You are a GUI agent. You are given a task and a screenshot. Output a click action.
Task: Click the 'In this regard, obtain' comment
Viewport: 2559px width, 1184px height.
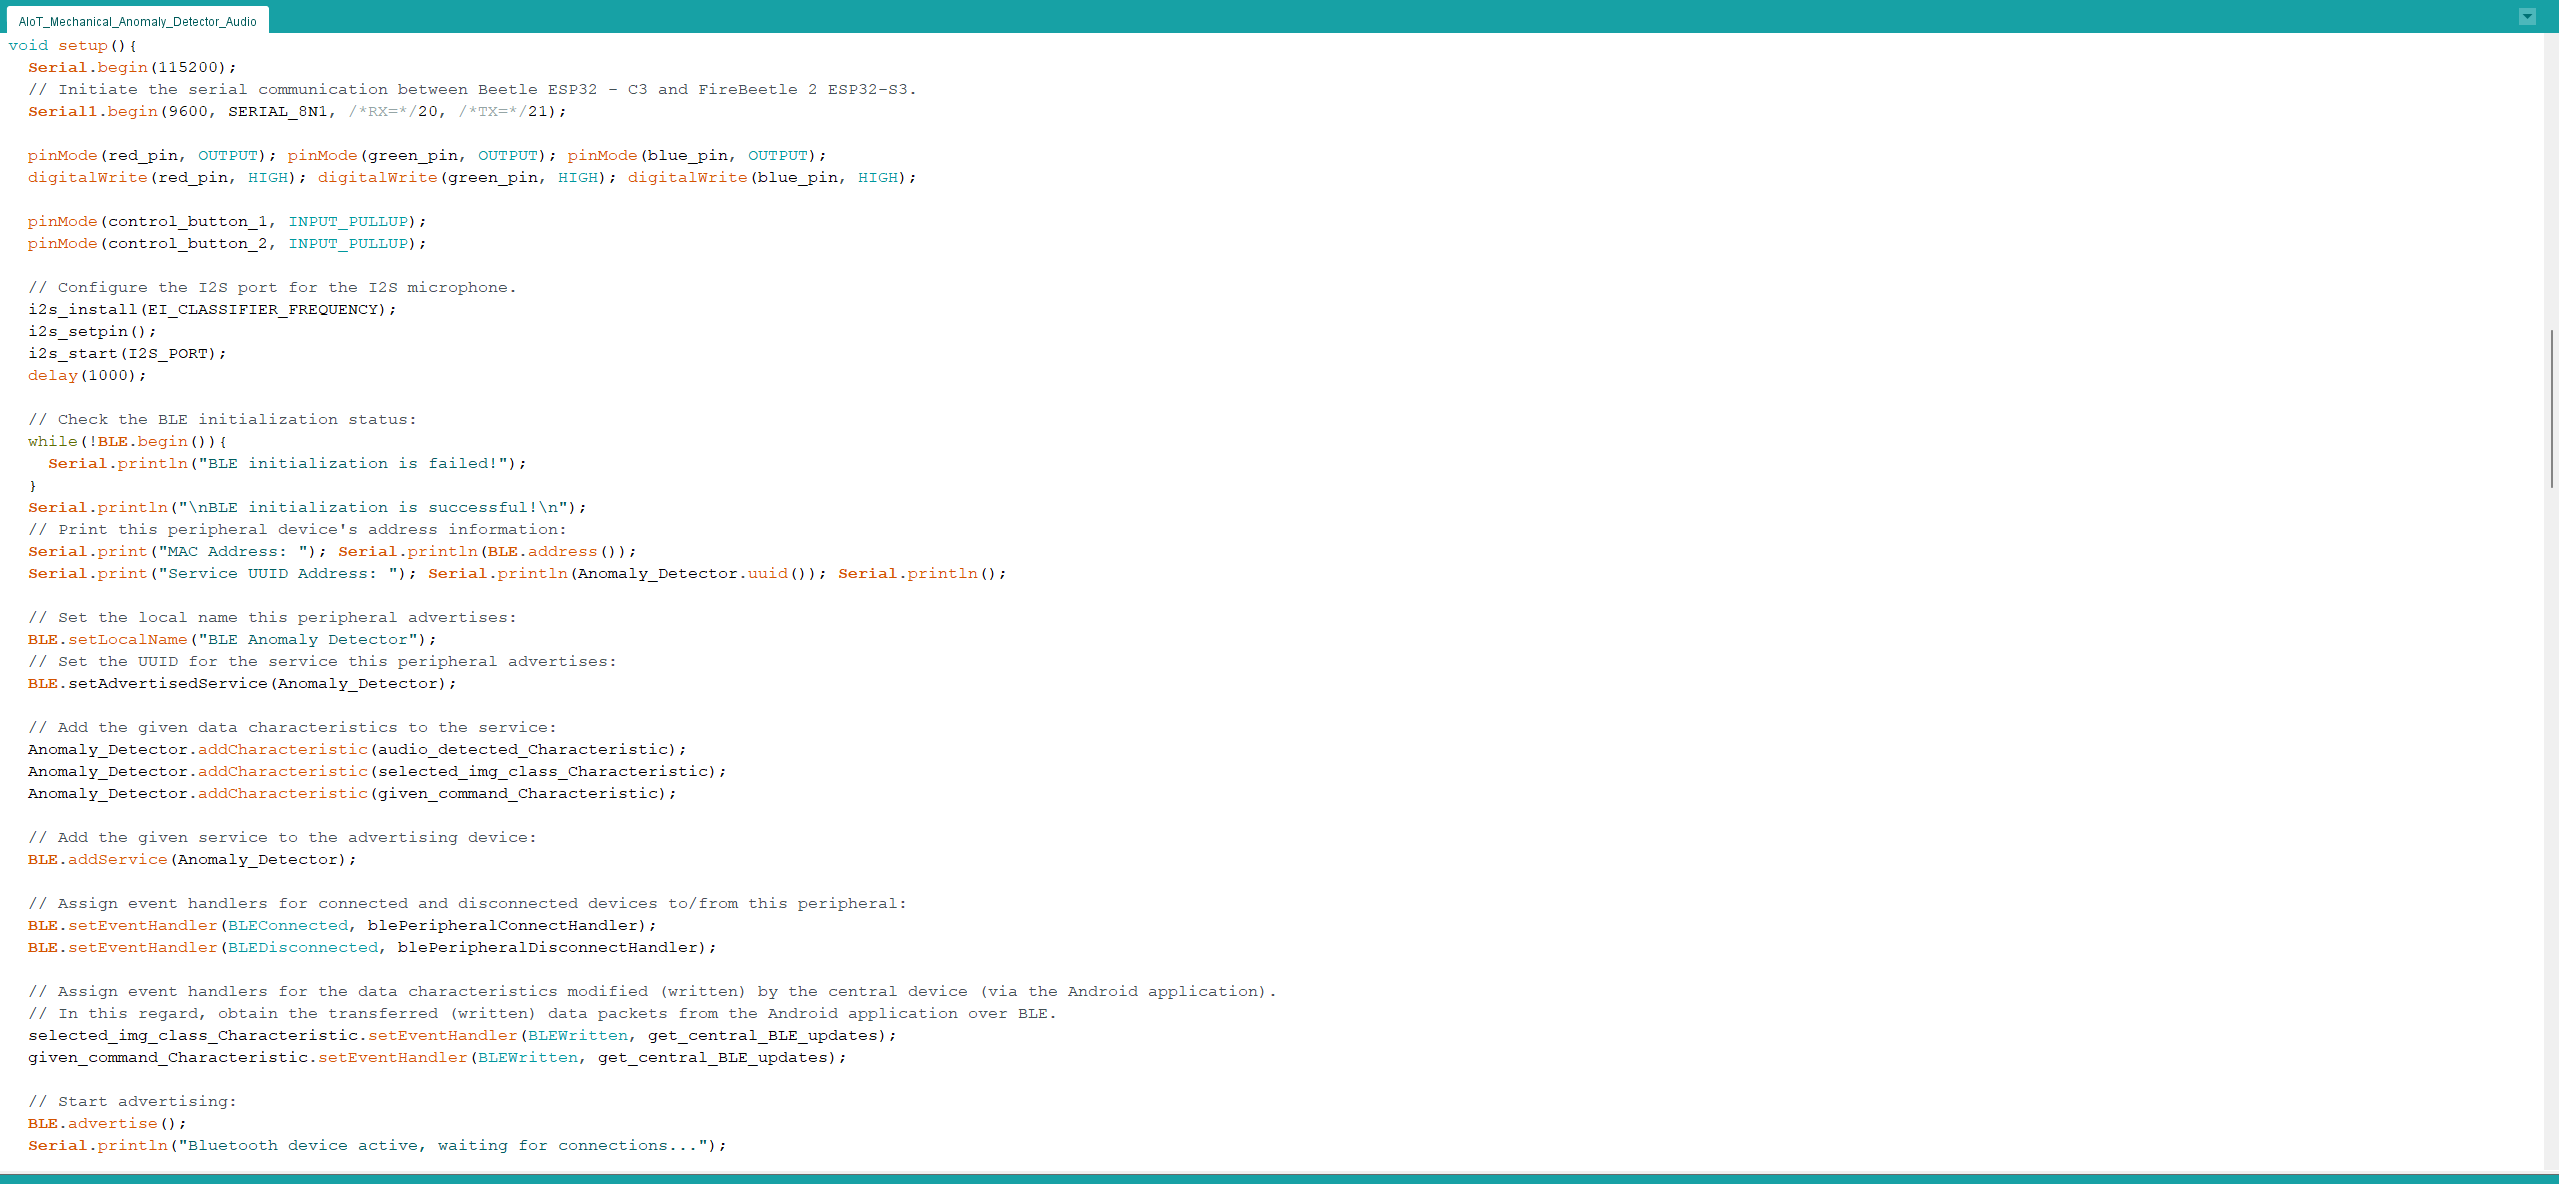542,1013
